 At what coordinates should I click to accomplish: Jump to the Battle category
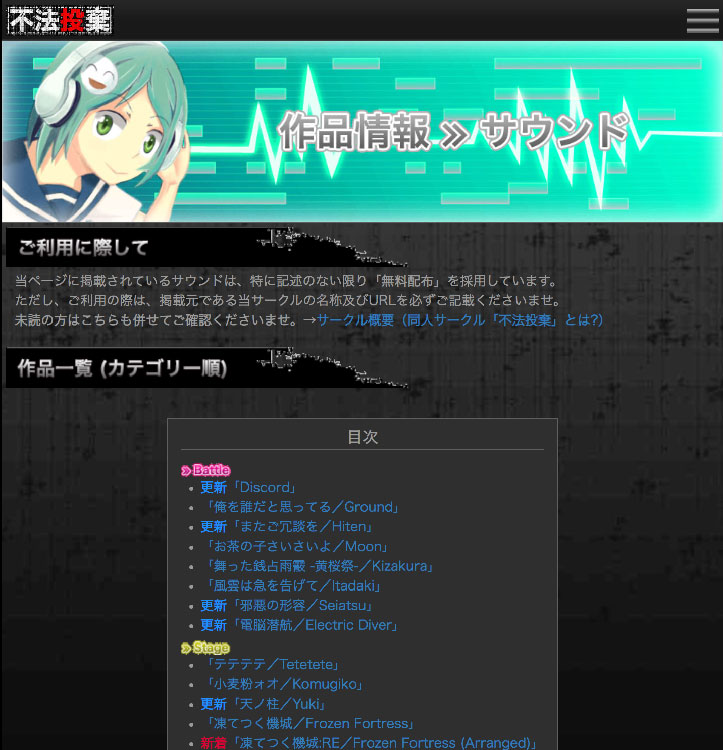pyautogui.click(x=206, y=470)
